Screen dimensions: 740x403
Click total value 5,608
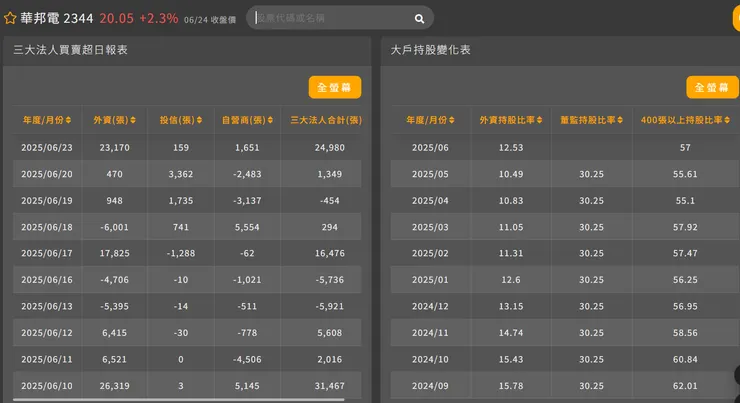click(329, 333)
